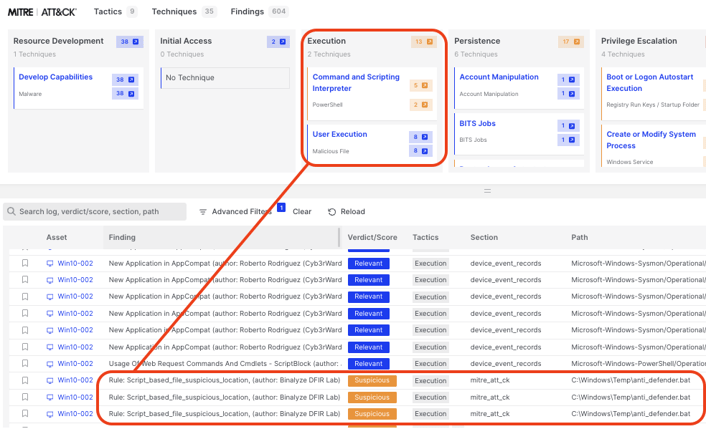Select the Resource Development tactic title
Viewport: 706px width, 429px height.
tap(58, 41)
